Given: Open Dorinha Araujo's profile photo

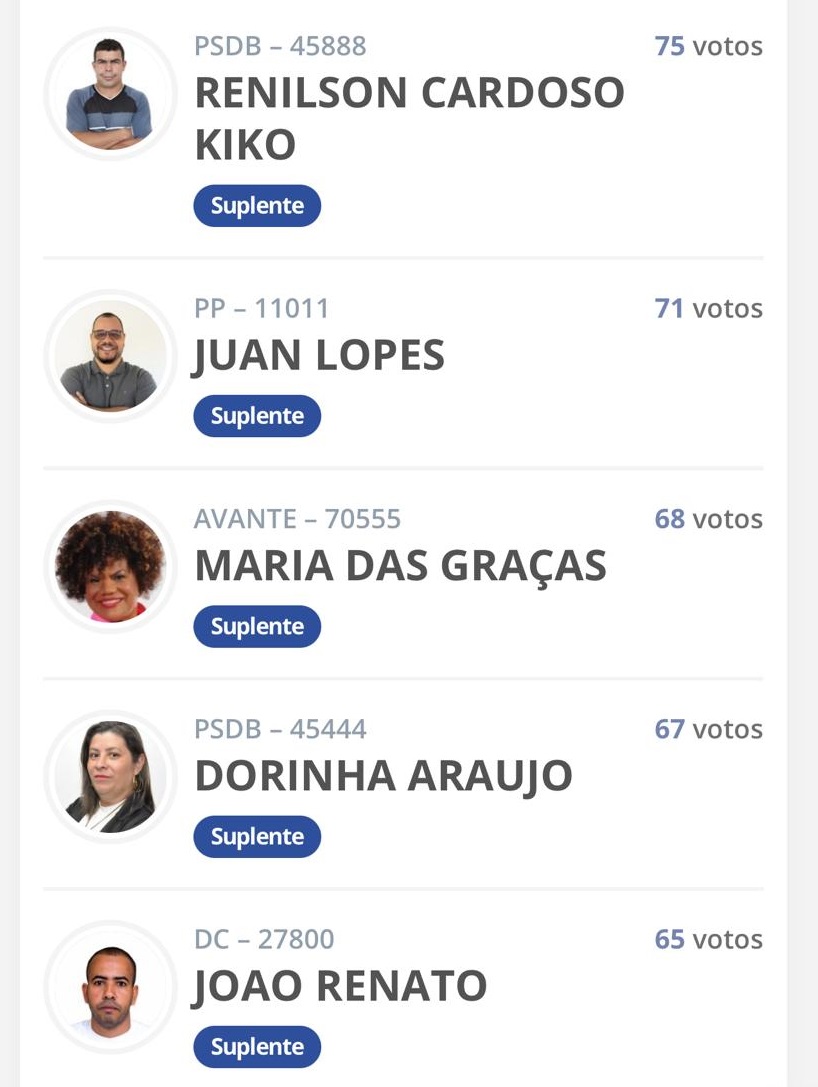Looking at the screenshot, I should (x=110, y=776).
